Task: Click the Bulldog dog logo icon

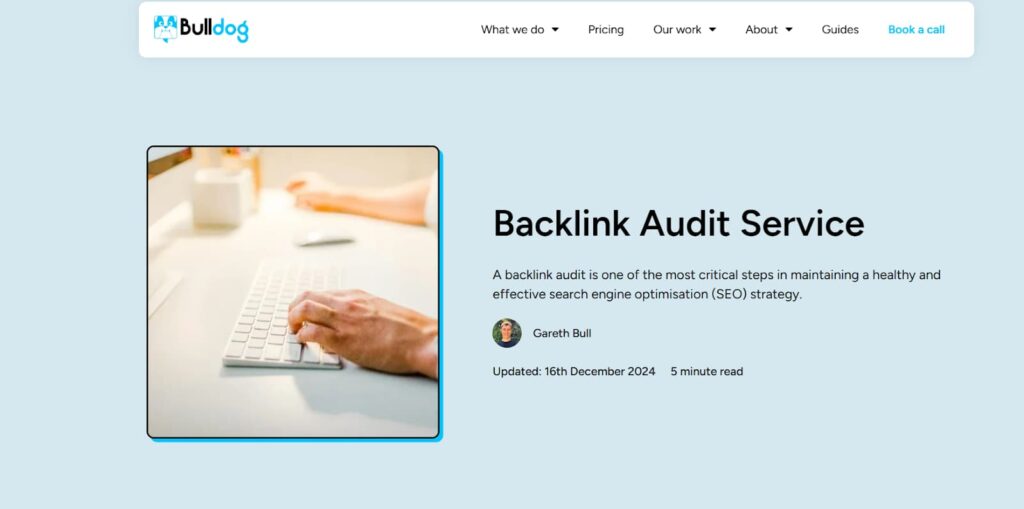Action: (165, 29)
